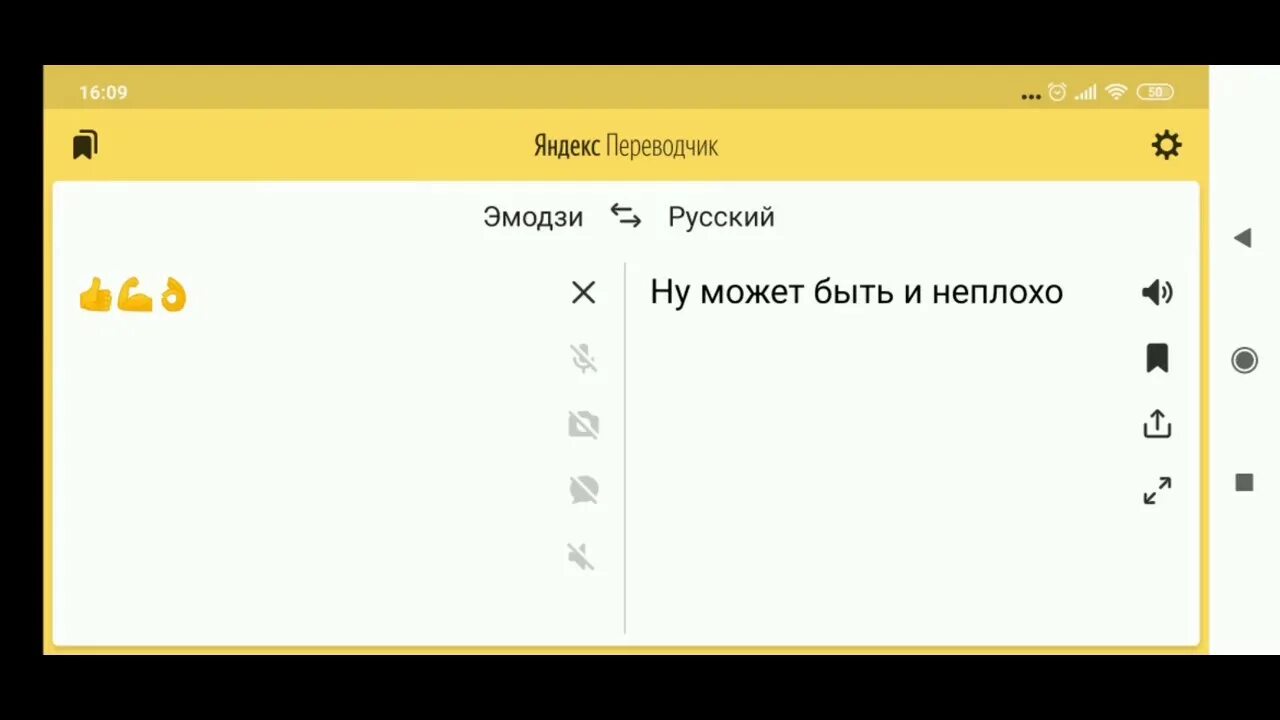Viewport: 1280px width, 720px height.
Task: Tap the Яндекс Переводчик title
Action: point(626,146)
